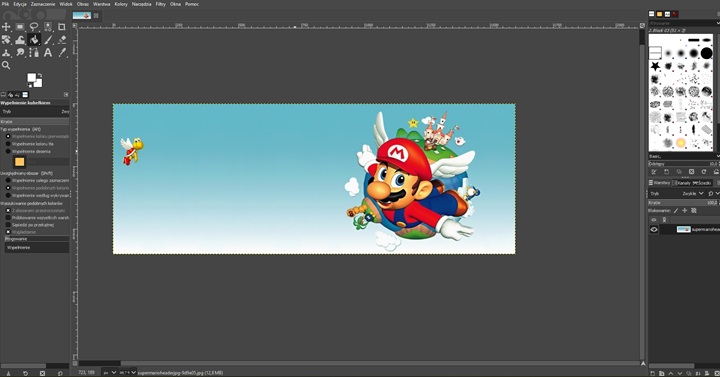The width and height of the screenshot is (720, 377).
Task: Adjust the layer Krycie opacity slider
Action: (684, 203)
